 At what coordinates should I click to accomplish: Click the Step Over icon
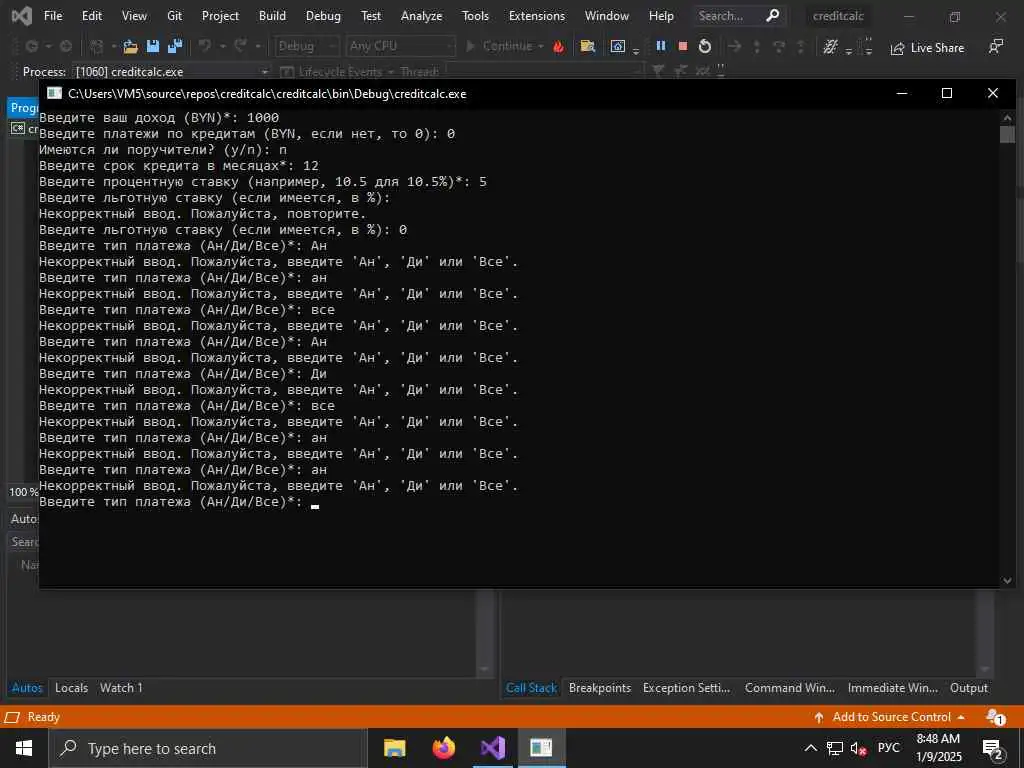[x=778, y=46]
